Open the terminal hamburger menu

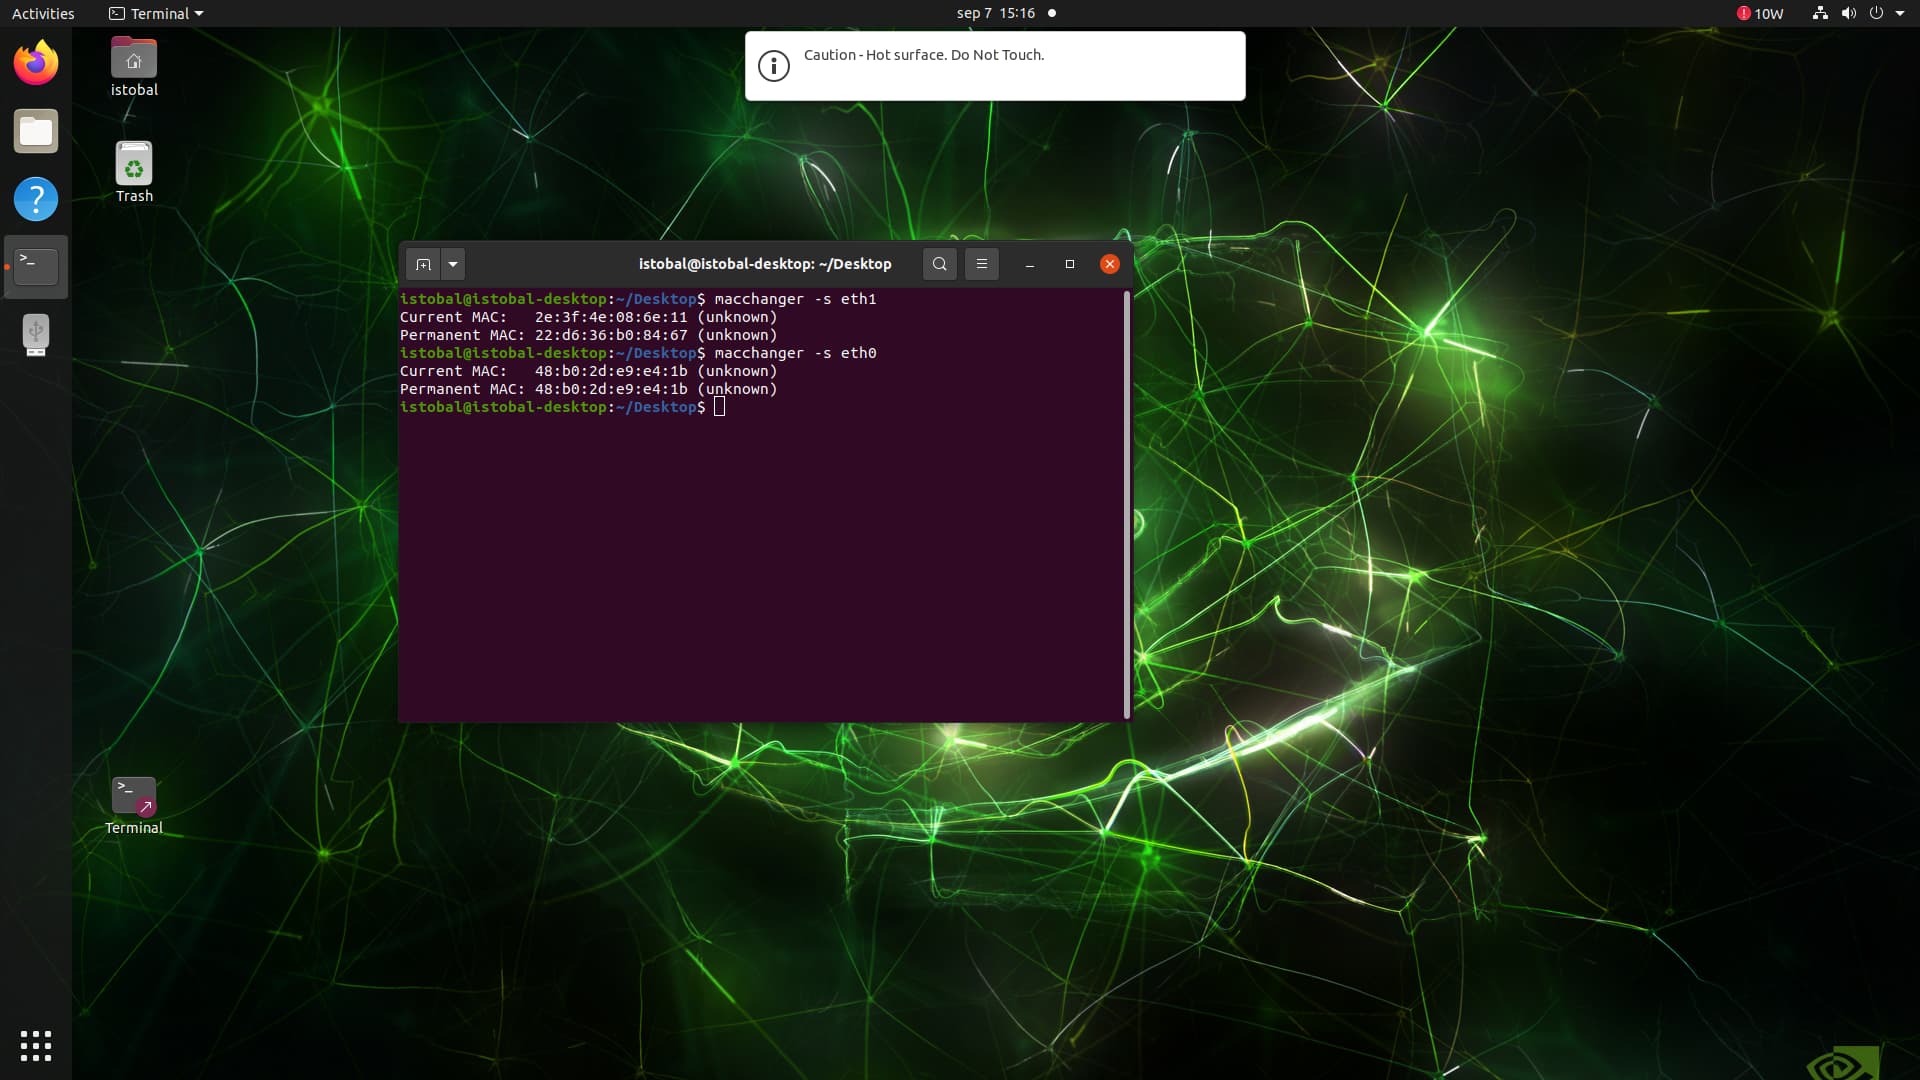(981, 264)
